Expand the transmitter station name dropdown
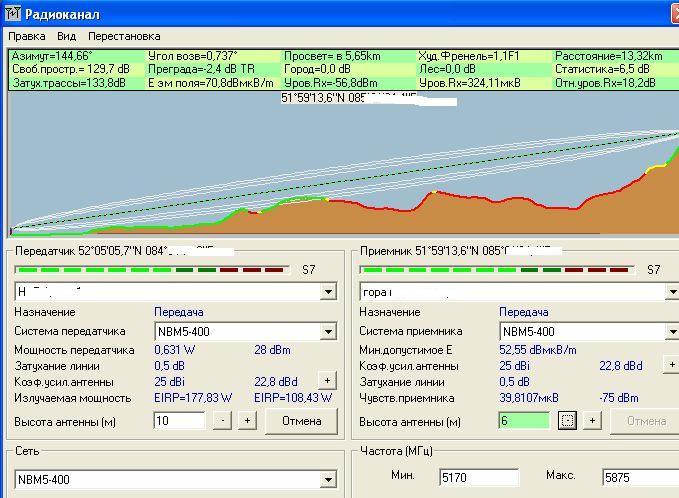 [328, 292]
